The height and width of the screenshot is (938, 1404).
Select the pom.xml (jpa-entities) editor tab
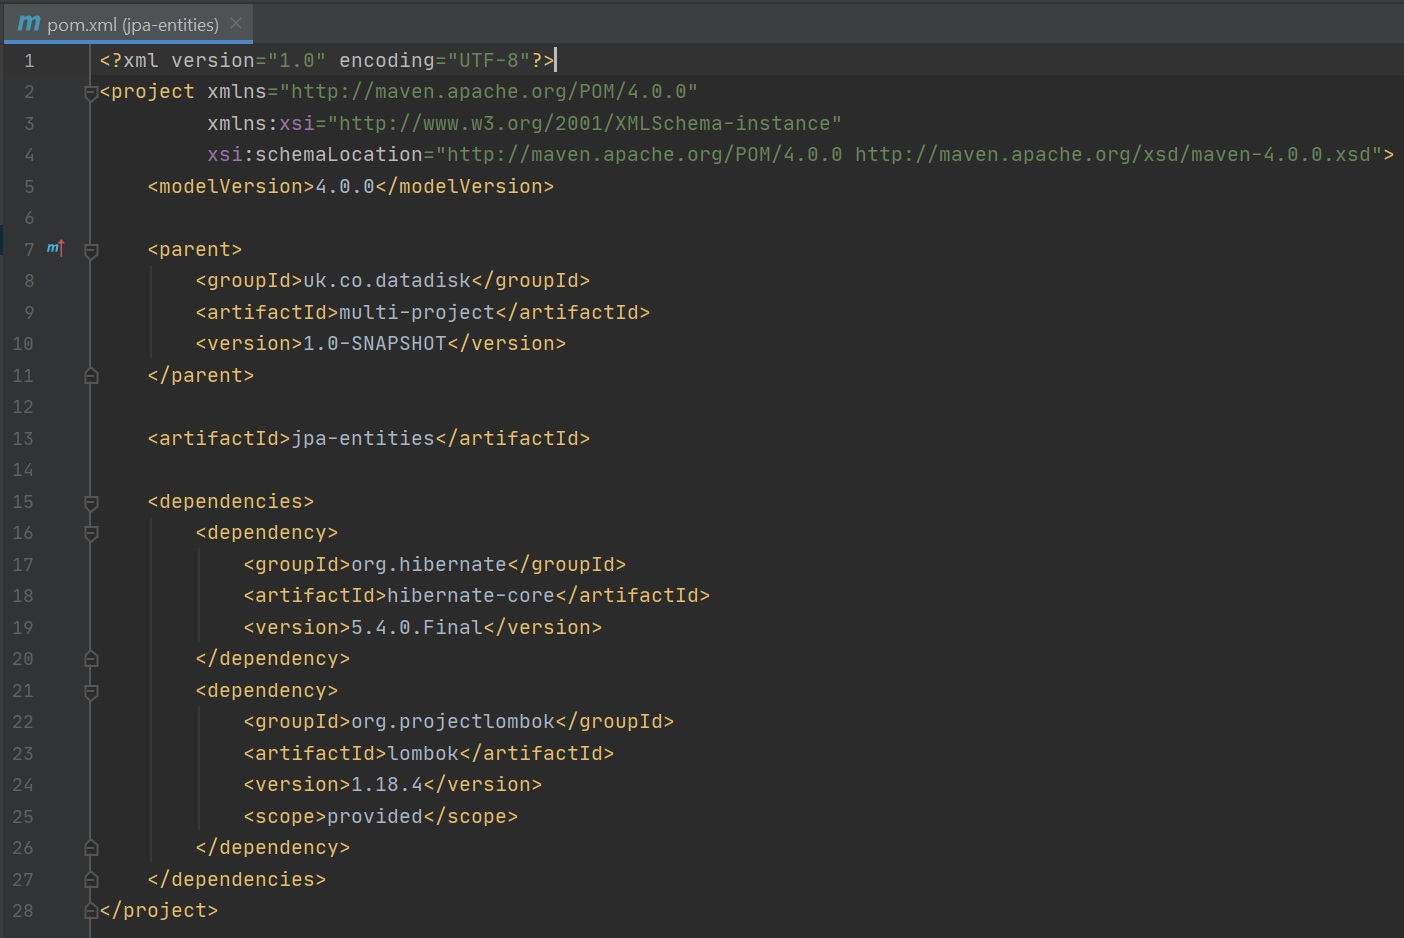[132, 24]
